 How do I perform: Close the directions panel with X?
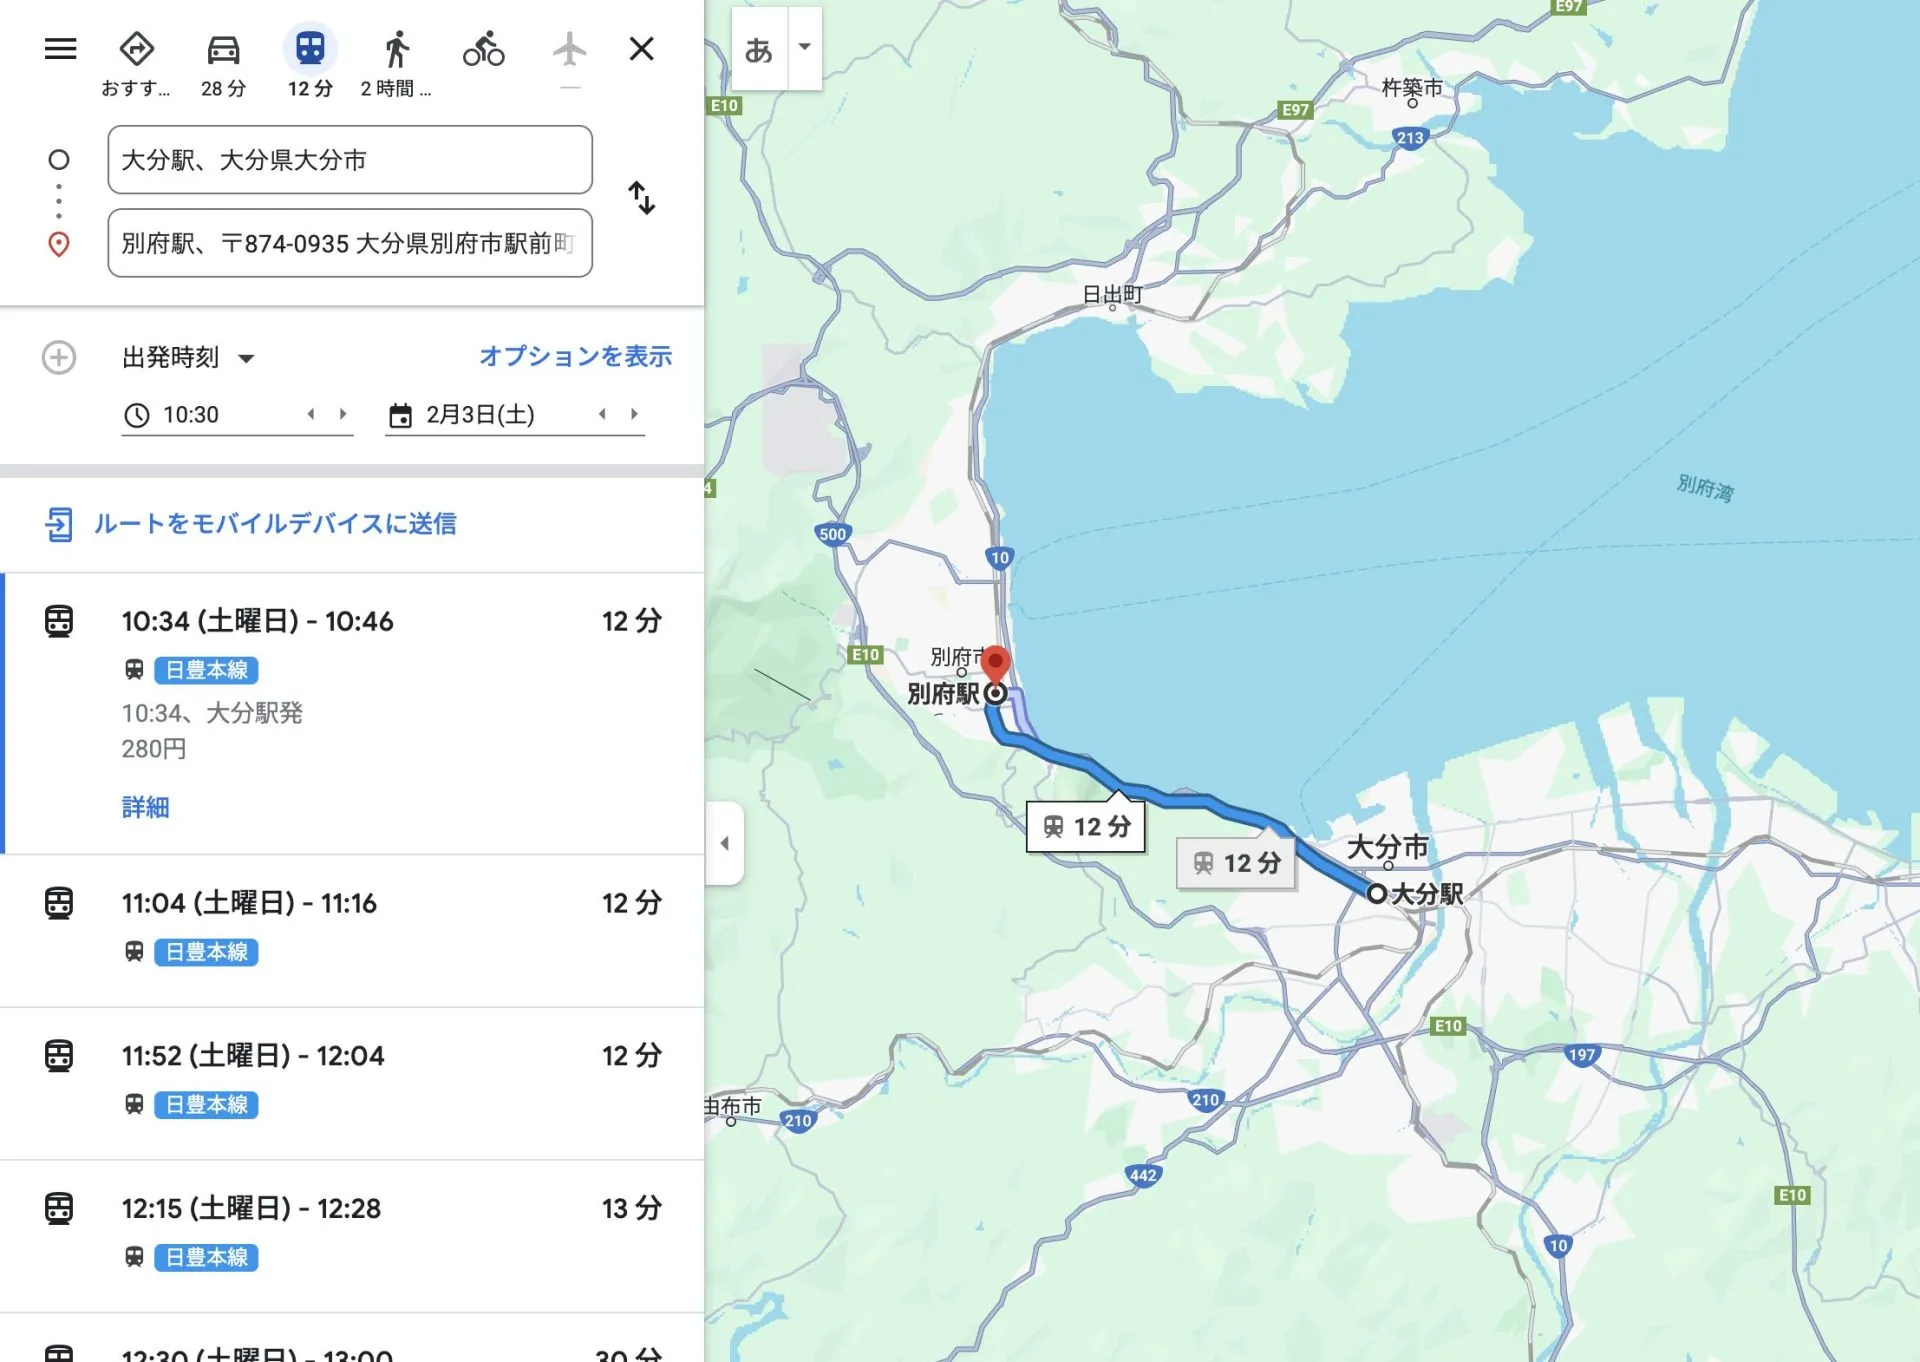[641, 48]
